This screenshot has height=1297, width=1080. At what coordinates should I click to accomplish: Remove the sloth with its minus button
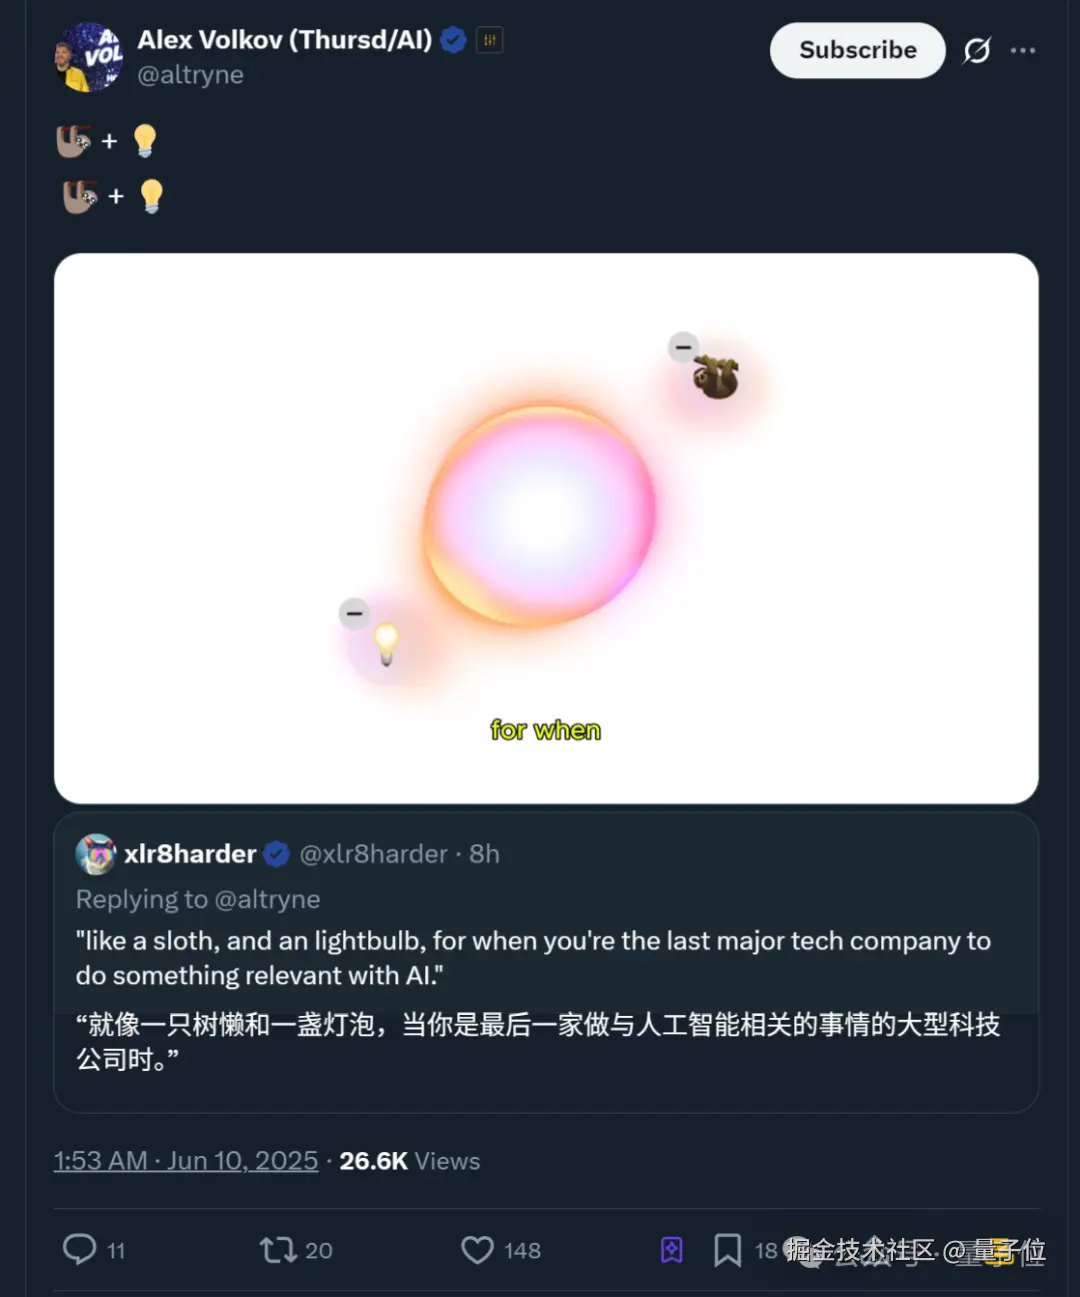(684, 347)
